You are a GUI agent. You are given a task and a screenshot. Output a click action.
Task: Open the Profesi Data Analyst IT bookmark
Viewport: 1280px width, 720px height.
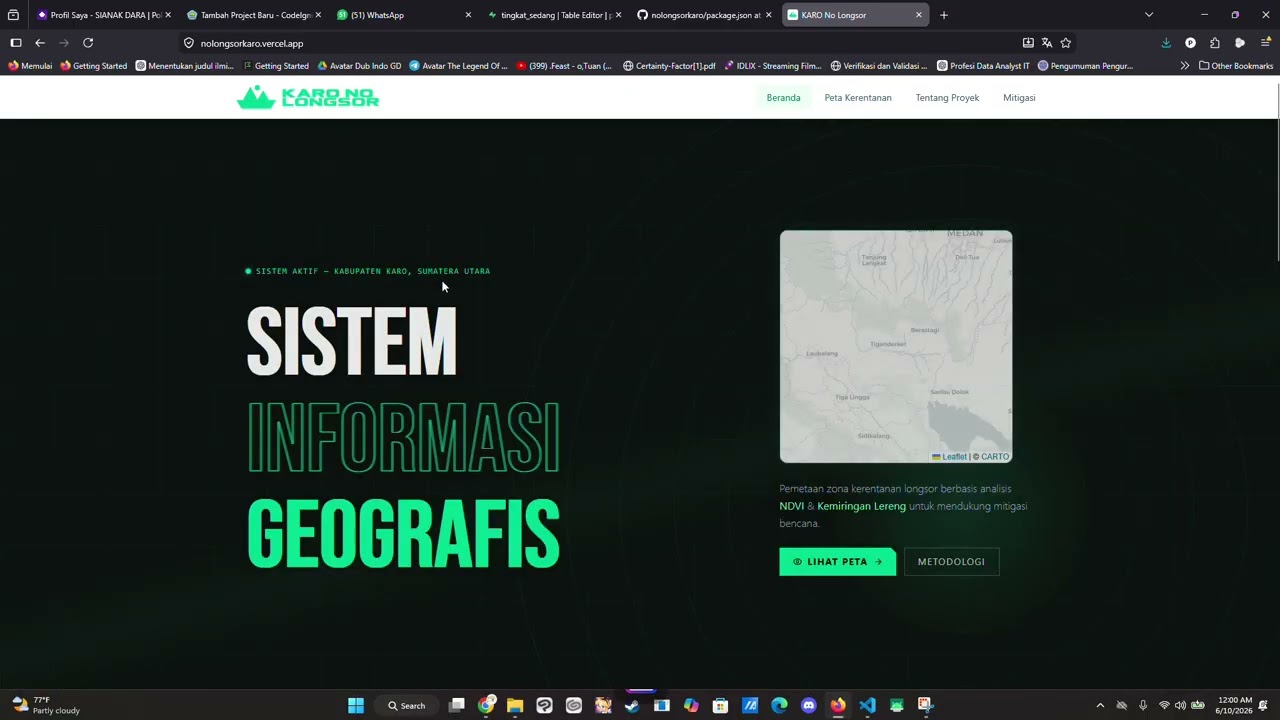(x=983, y=66)
